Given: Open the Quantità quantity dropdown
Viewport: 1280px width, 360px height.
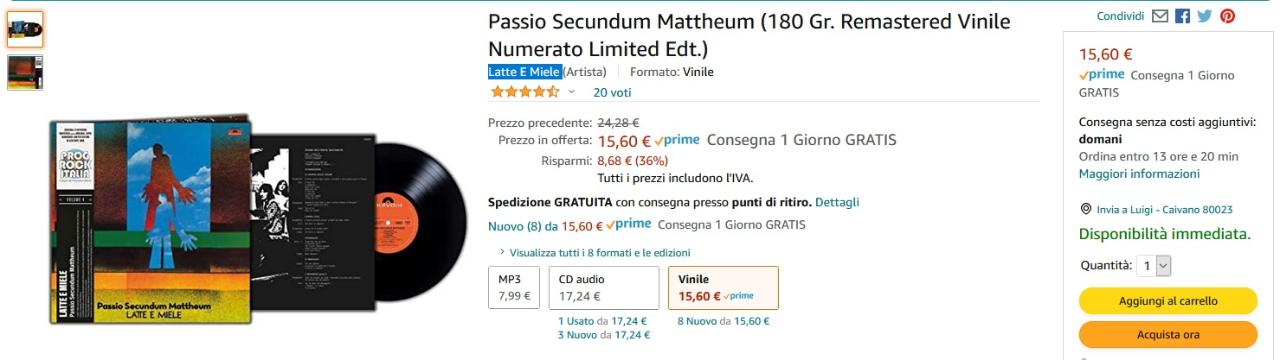Looking at the screenshot, I should [x=1155, y=265].
